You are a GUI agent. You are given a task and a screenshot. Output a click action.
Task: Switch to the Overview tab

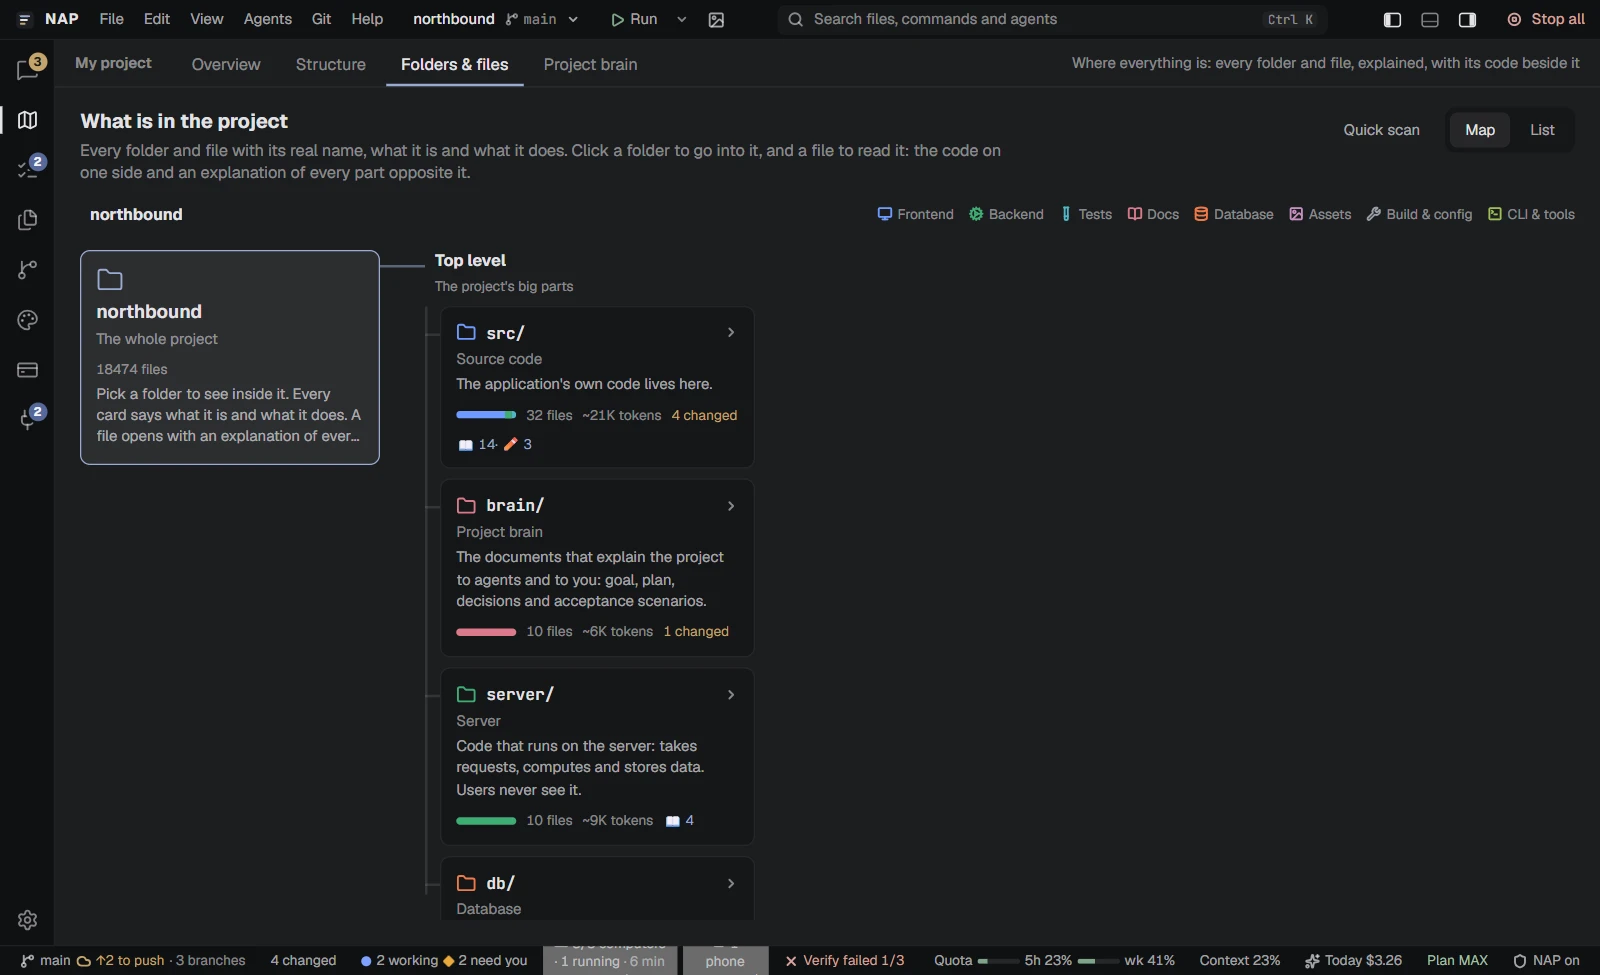[226, 64]
